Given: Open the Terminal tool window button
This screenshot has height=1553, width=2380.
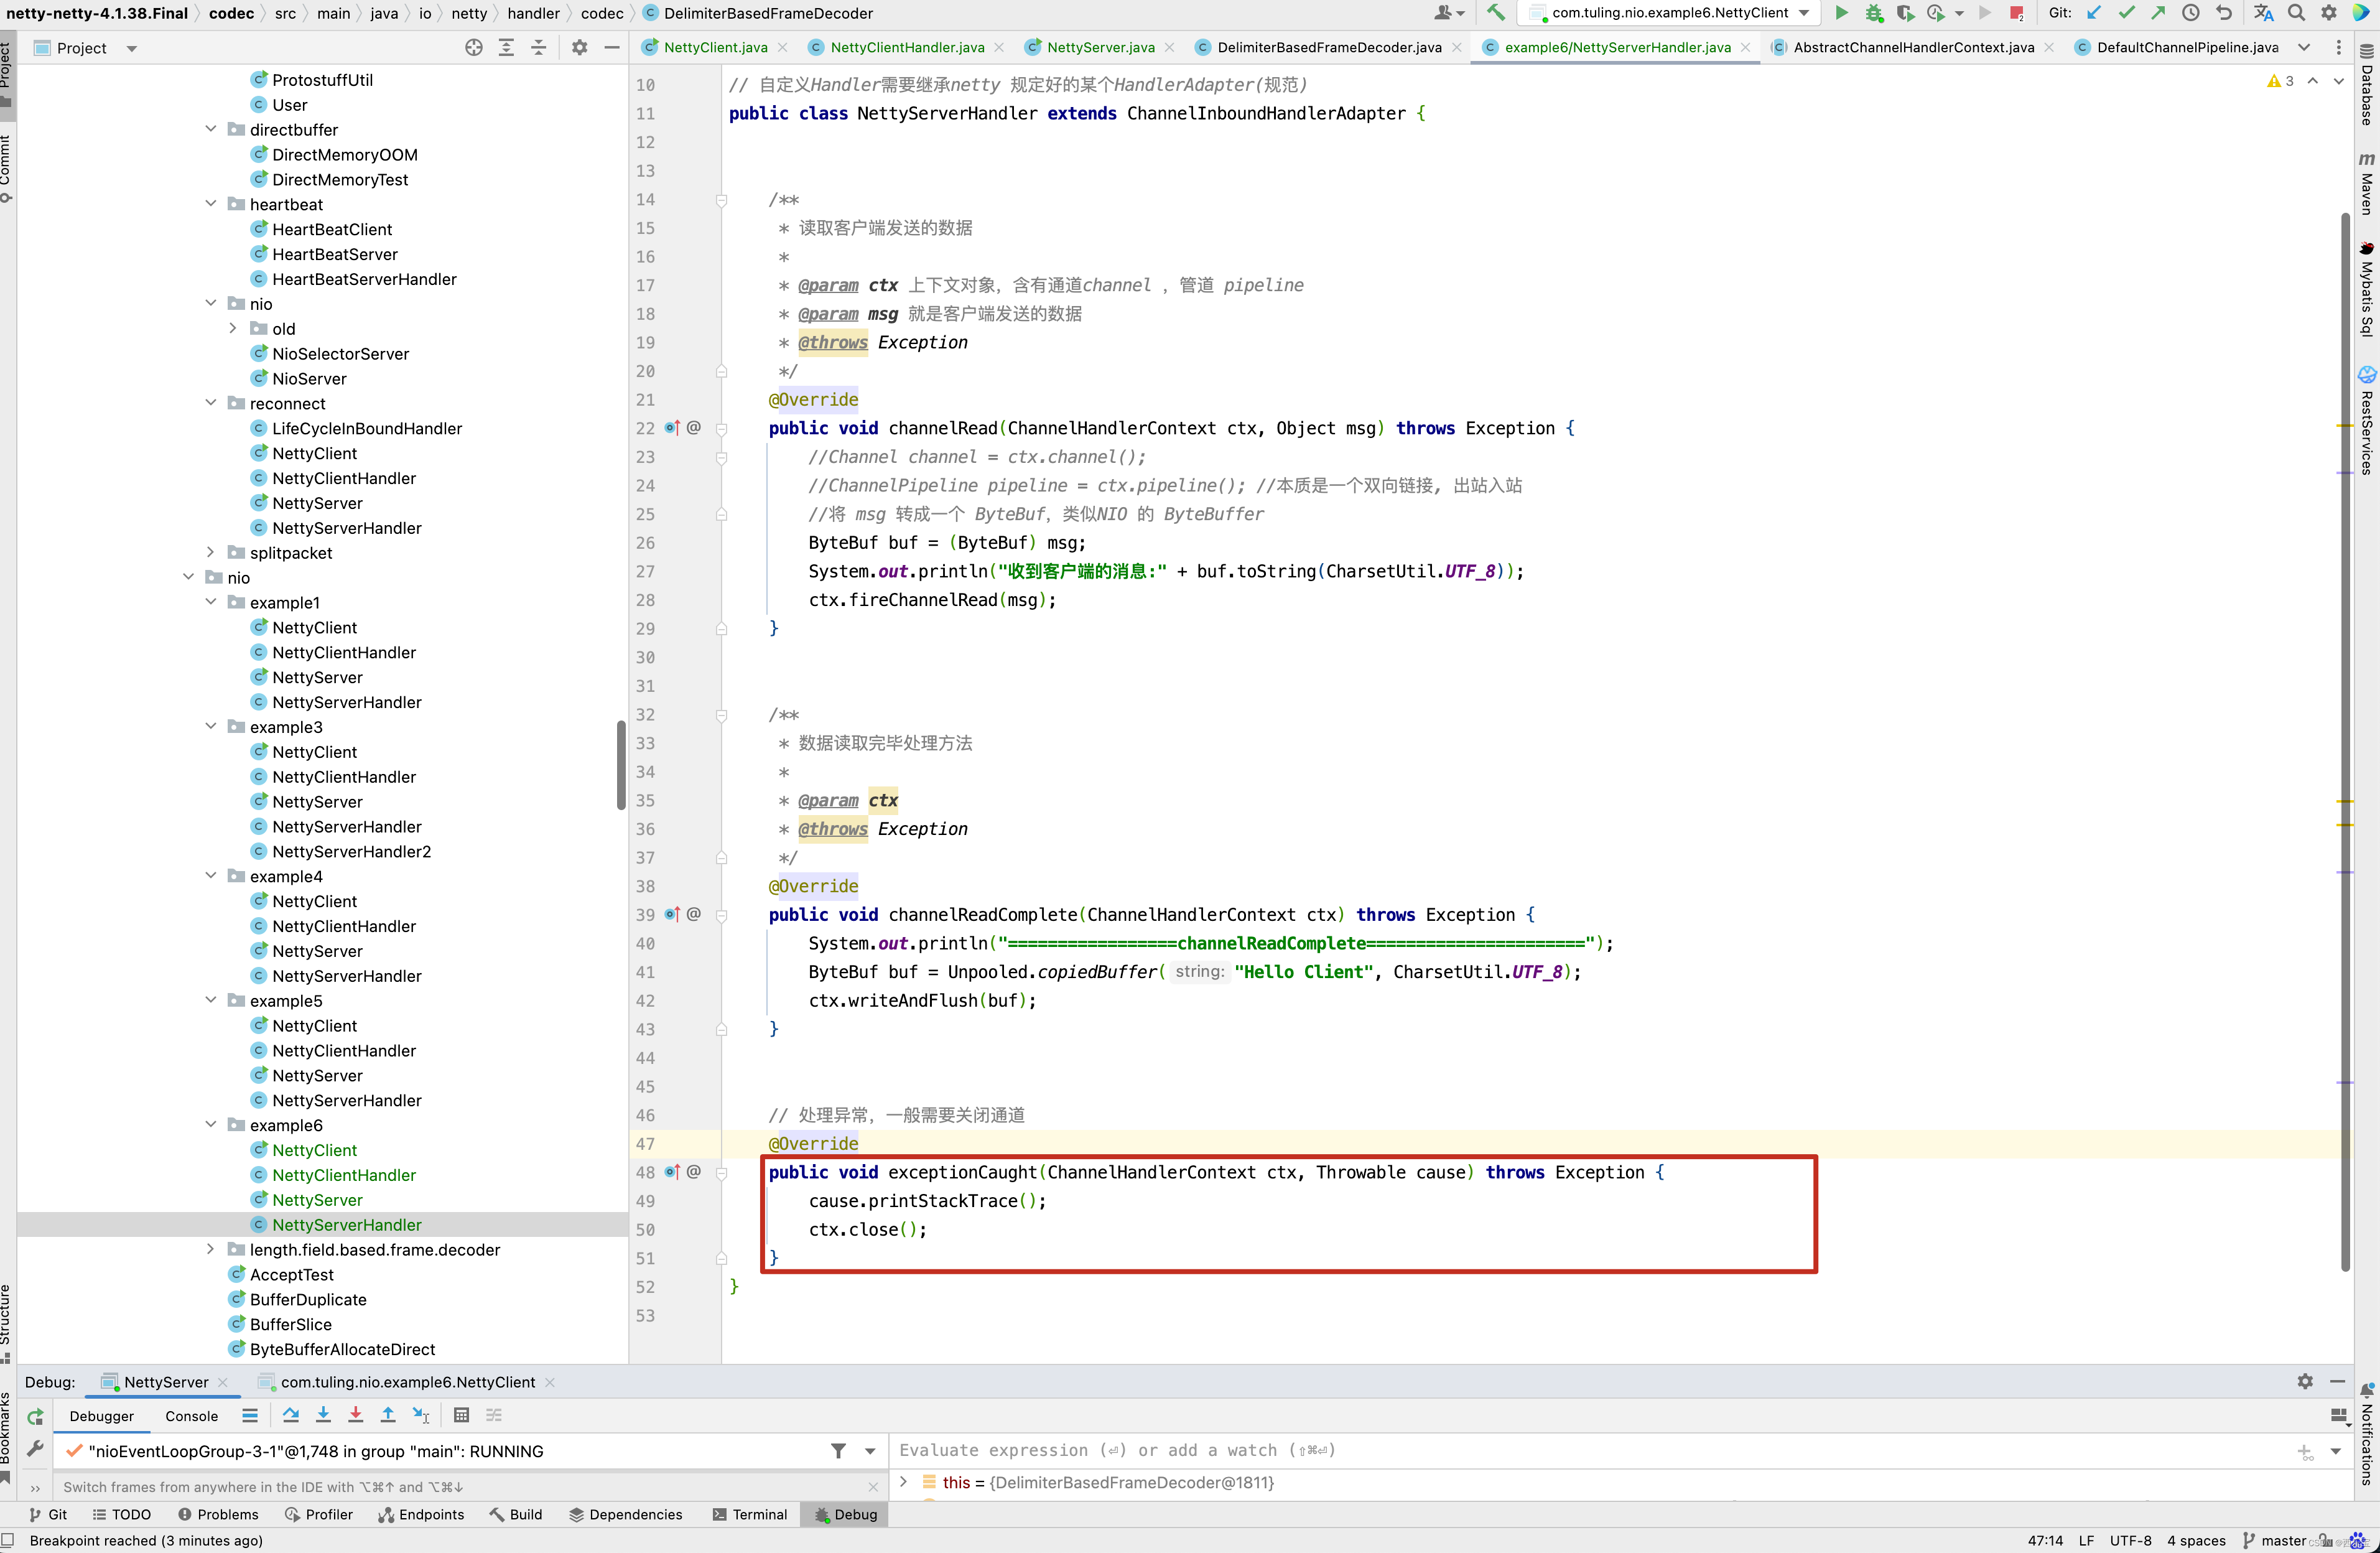Looking at the screenshot, I should pos(750,1514).
